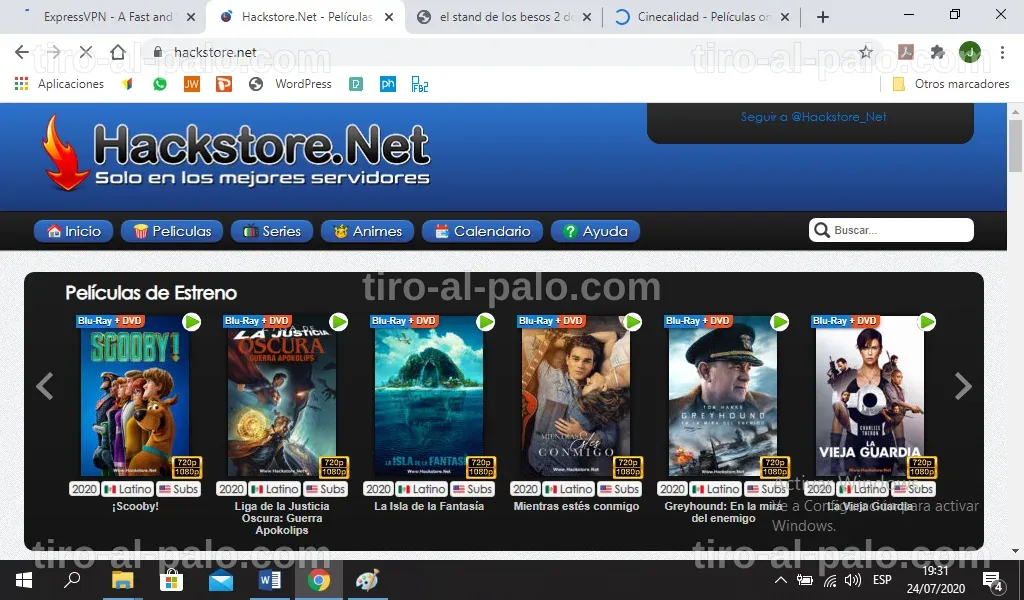Image resolution: width=1024 pixels, height=600 pixels.
Task: Go back using the browser back arrow
Action: pyautogui.click(x=22, y=52)
